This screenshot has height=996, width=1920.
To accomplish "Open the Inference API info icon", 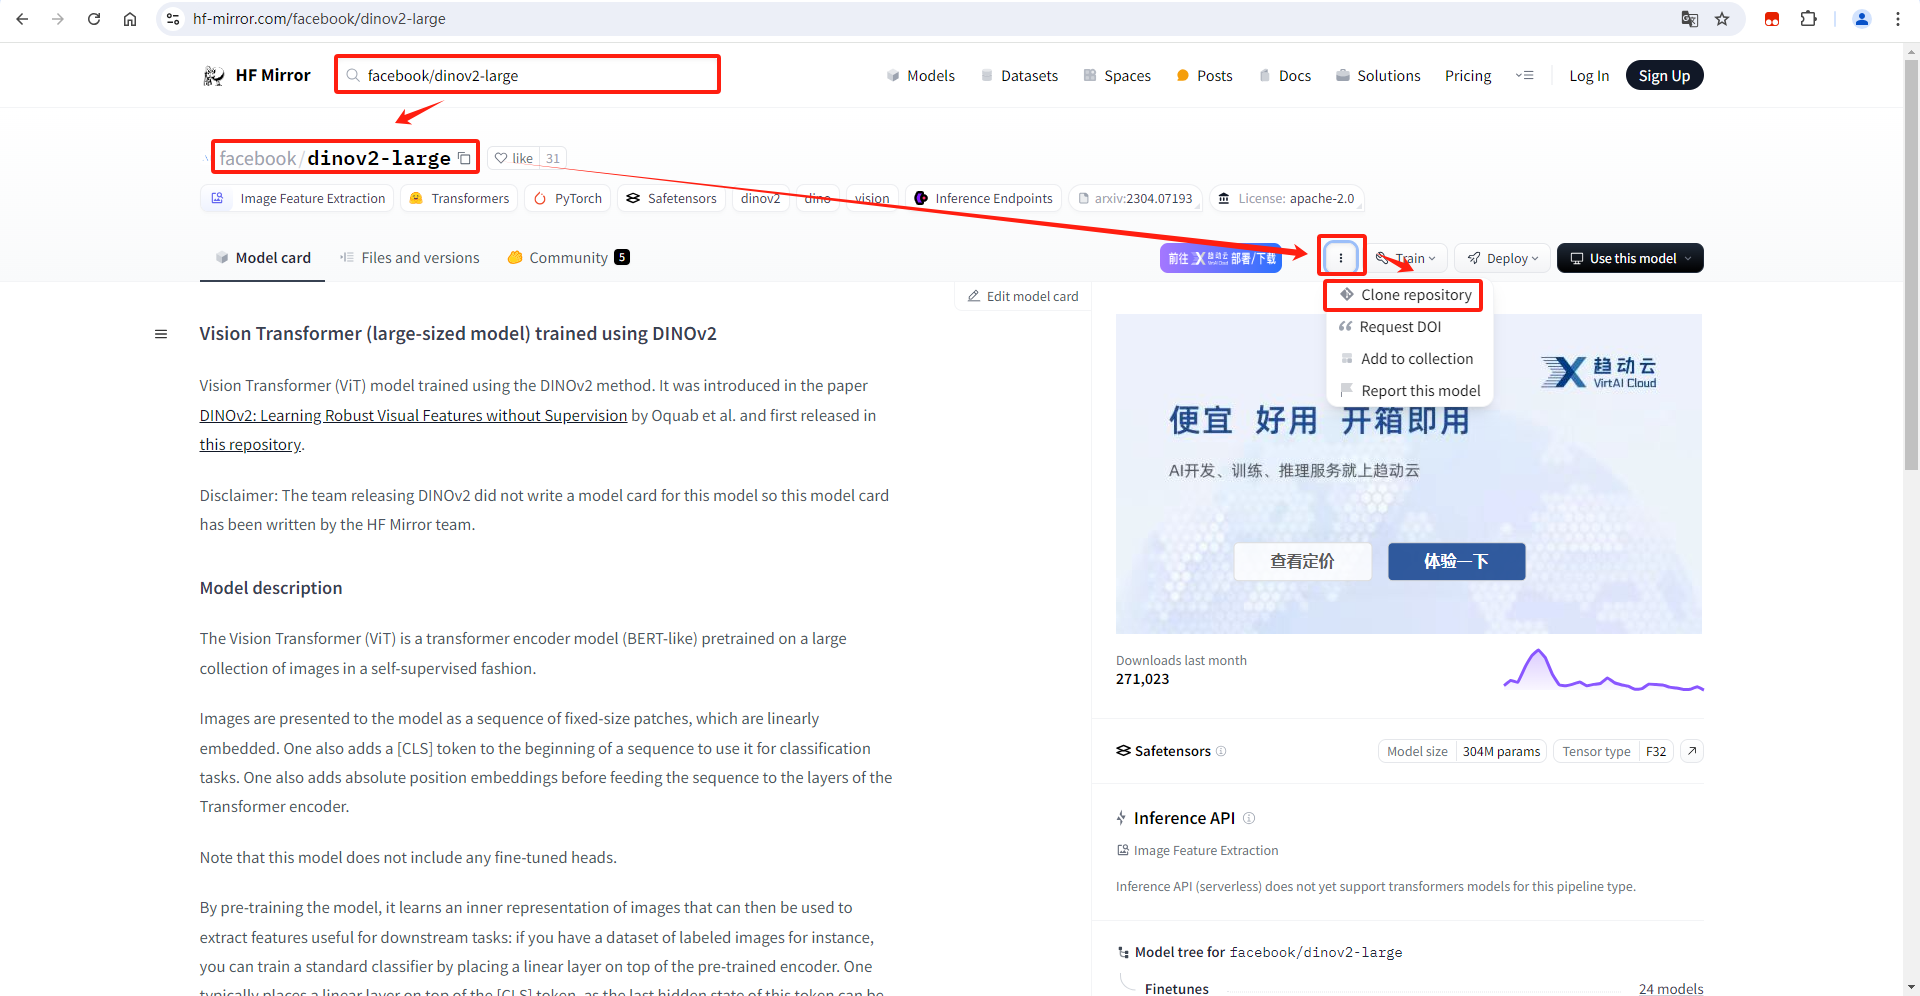I will click(1249, 818).
